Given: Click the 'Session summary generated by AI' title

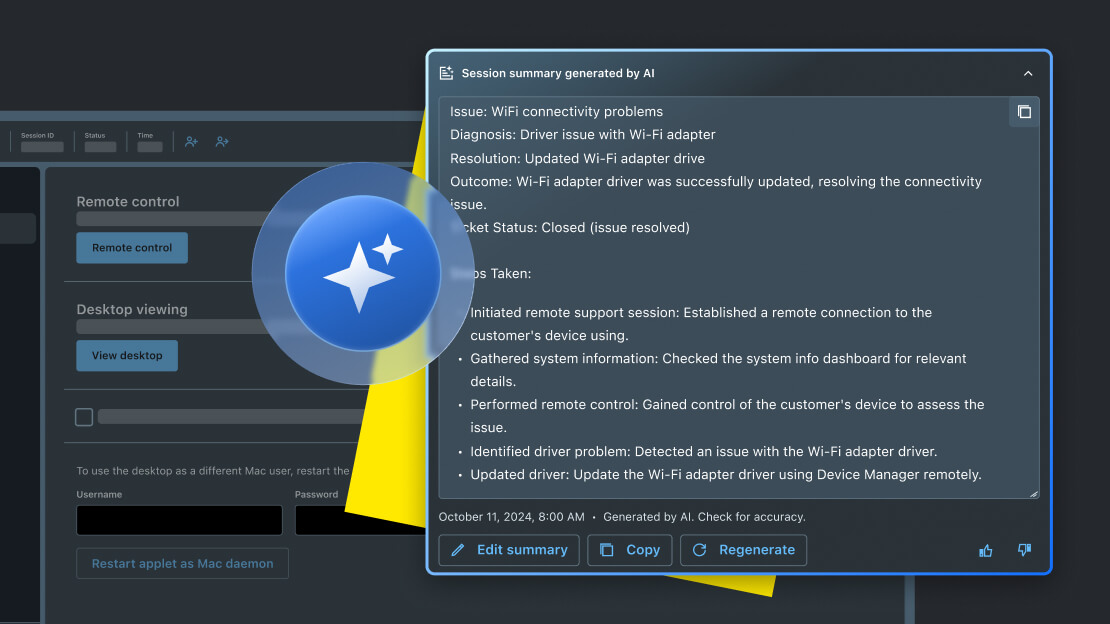Looking at the screenshot, I should pyautogui.click(x=558, y=74).
